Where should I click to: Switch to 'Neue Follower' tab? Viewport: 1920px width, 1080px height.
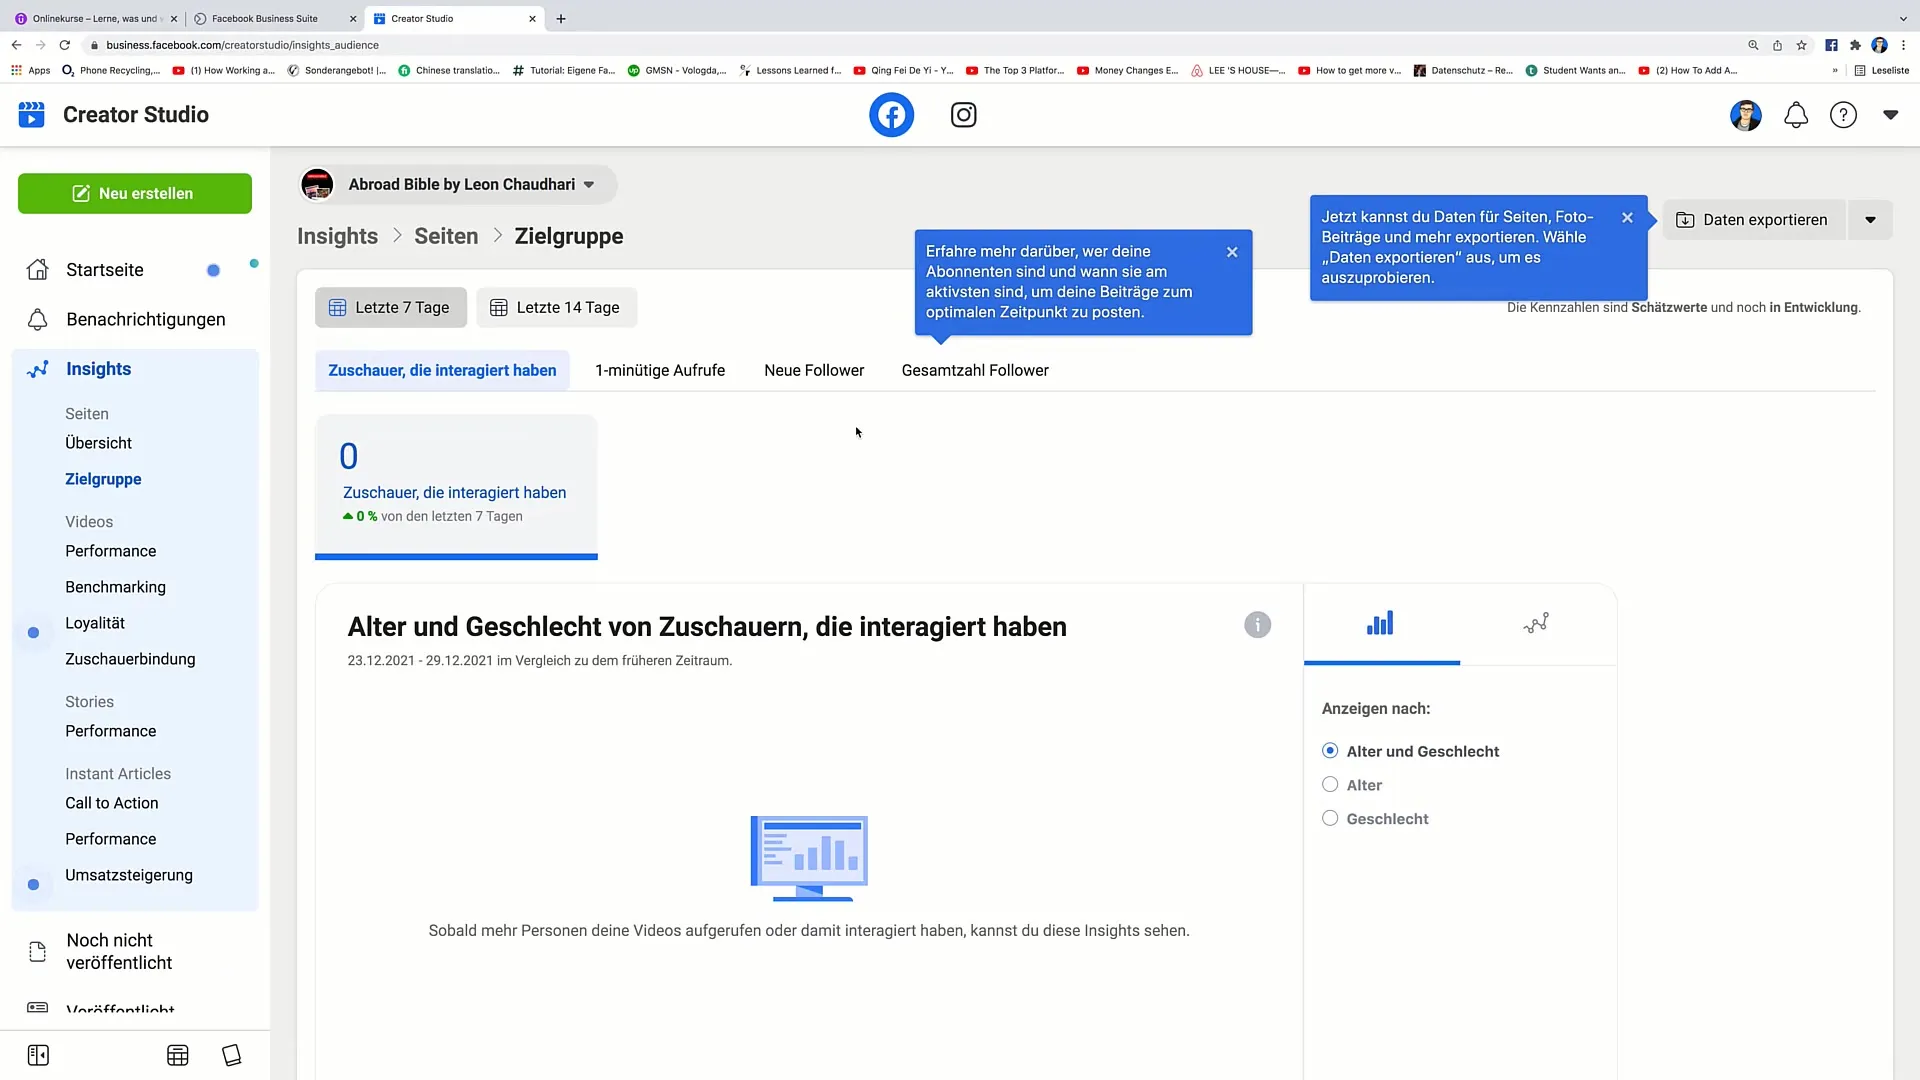pyautogui.click(x=814, y=371)
